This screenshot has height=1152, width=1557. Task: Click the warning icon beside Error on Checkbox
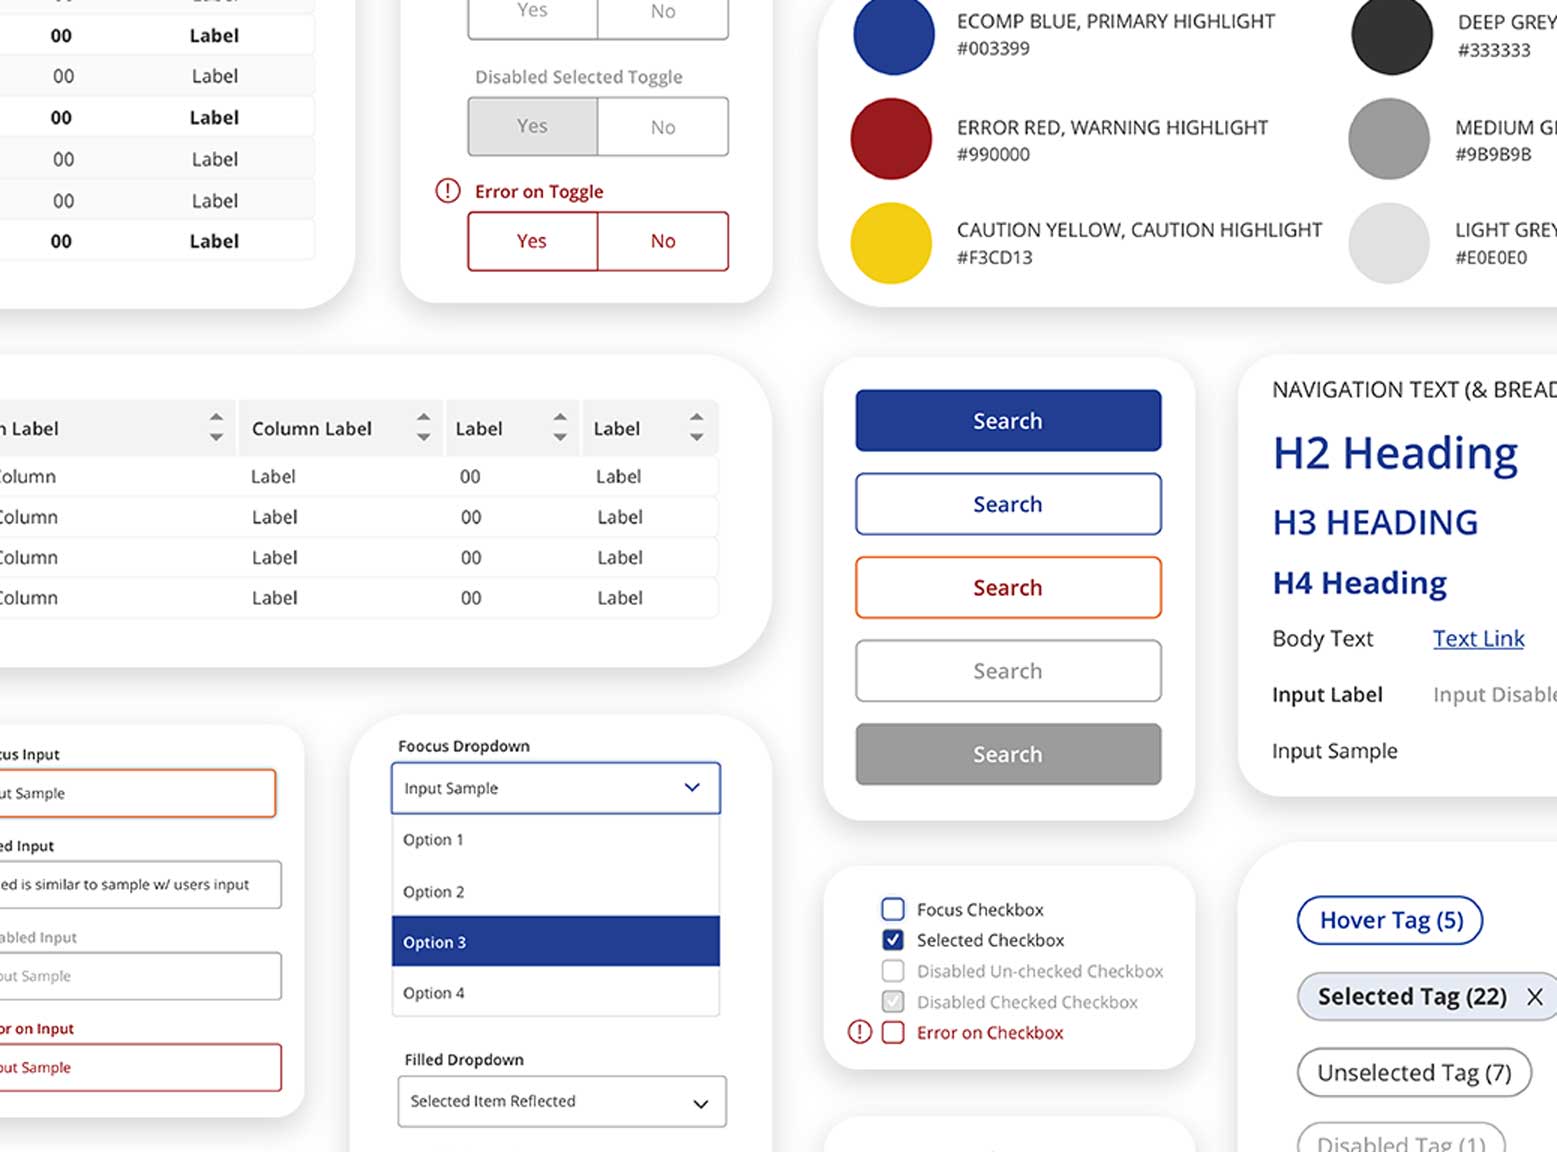pyautogui.click(x=859, y=1032)
